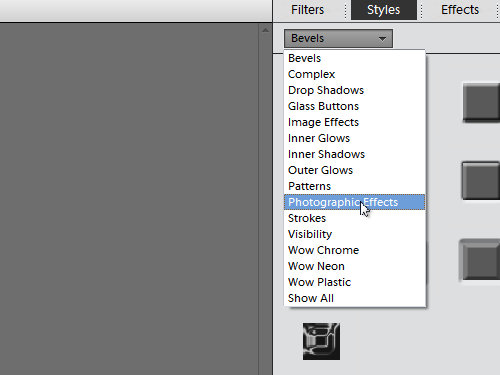
Task: Choose Strokes style category
Action: [x=354, y=218]
